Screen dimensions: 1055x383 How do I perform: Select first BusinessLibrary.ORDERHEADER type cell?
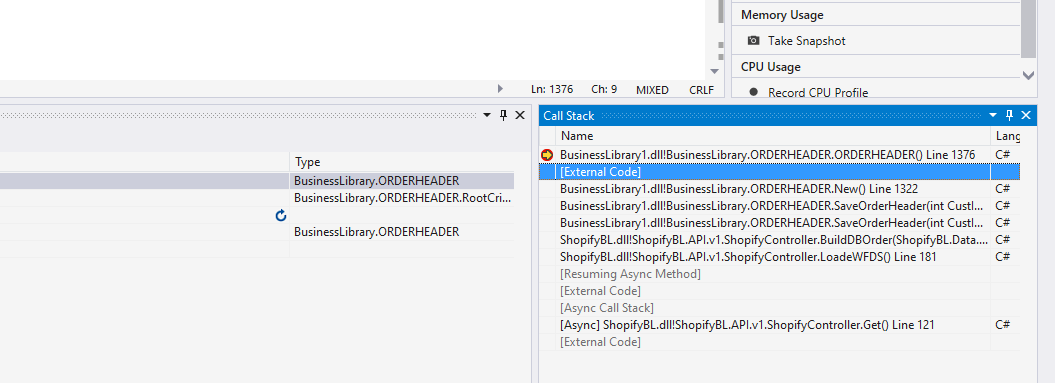pyautogui.click(x=402, y=180)
